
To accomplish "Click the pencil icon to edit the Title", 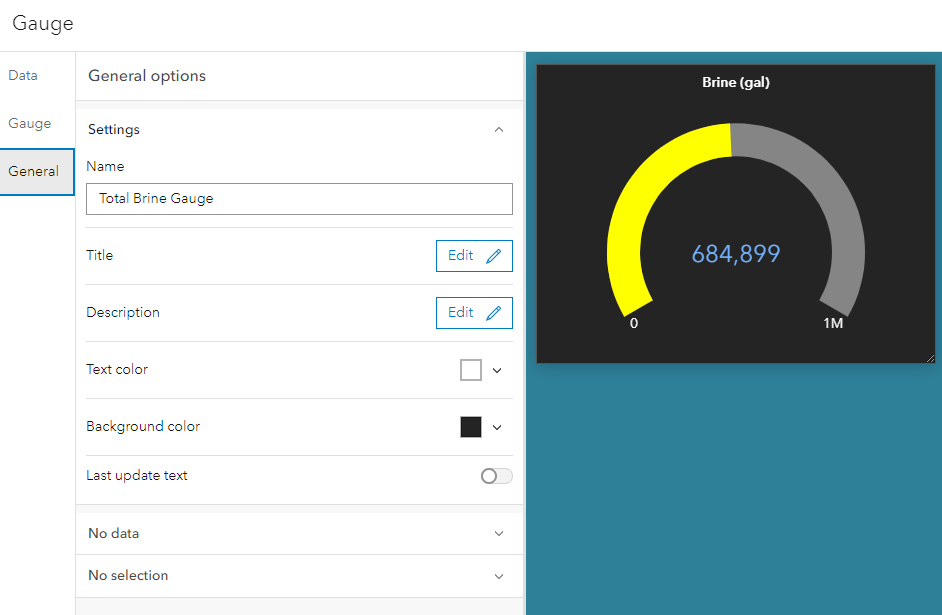I will click(494, 256).
